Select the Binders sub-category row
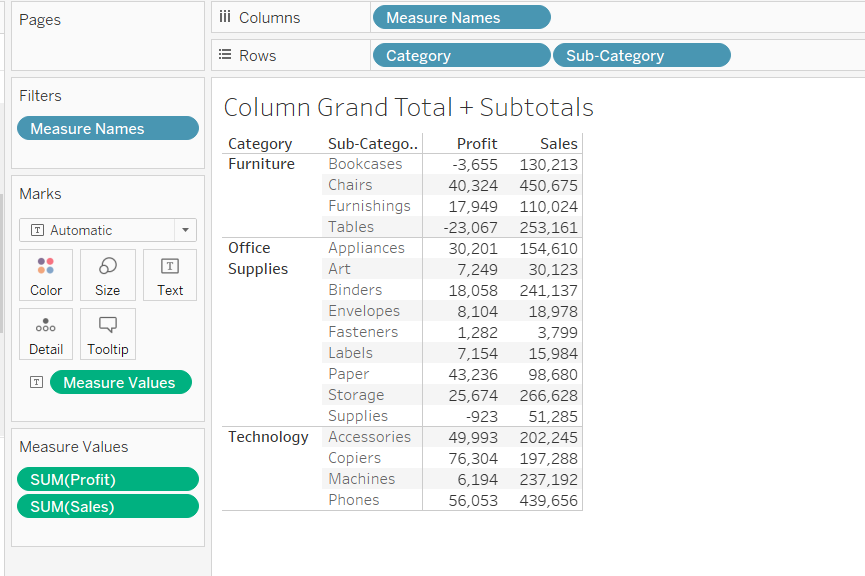Viewport: 865px width, 576px height. point(355,290)
